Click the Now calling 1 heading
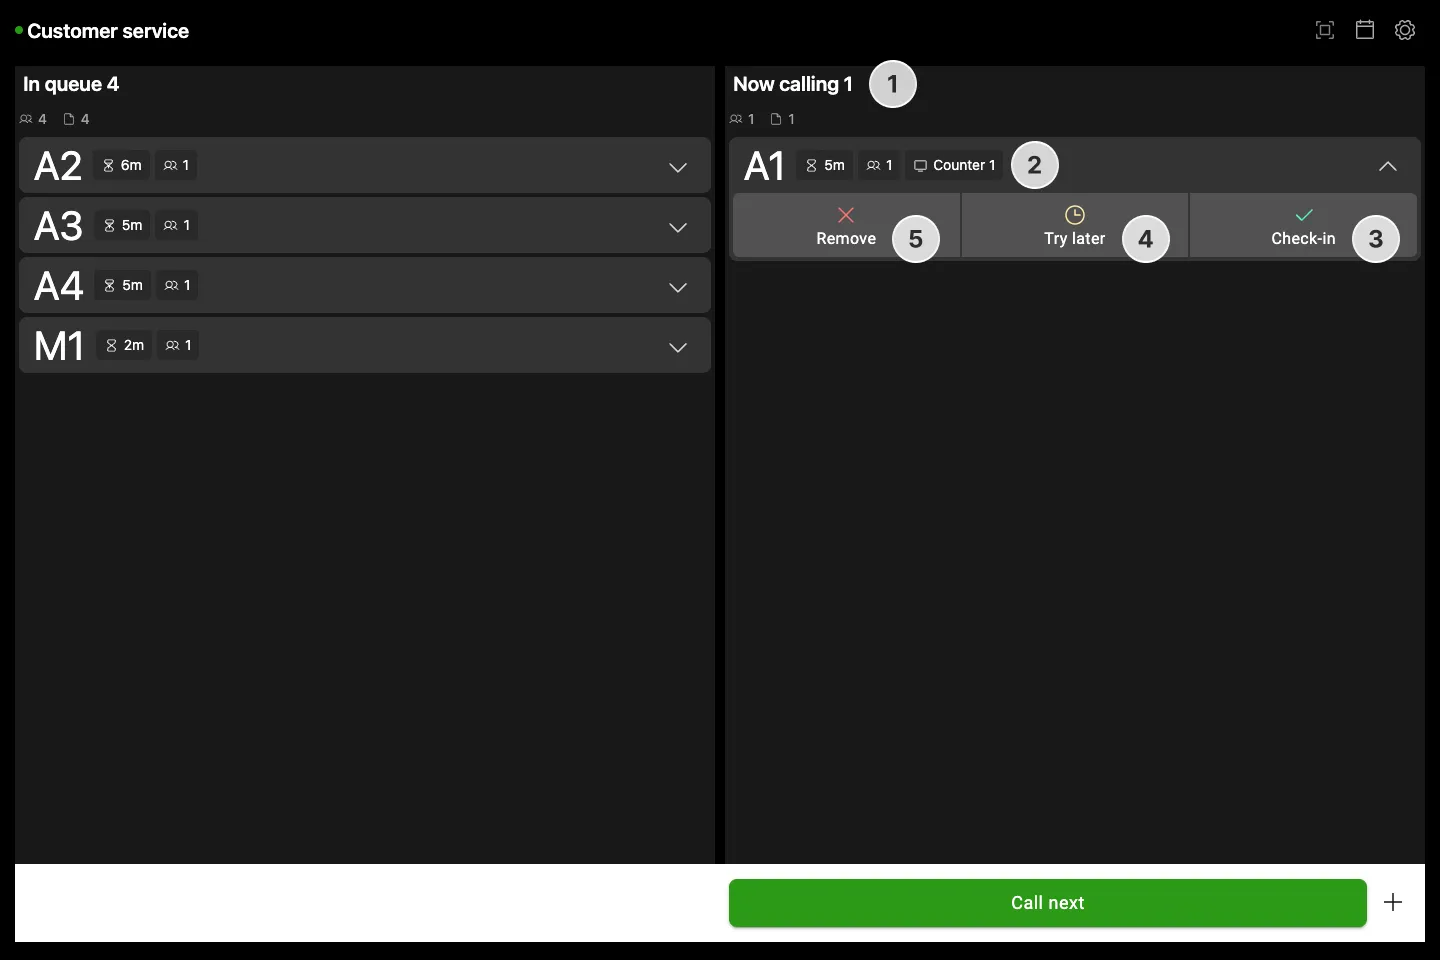 (793, 84)
